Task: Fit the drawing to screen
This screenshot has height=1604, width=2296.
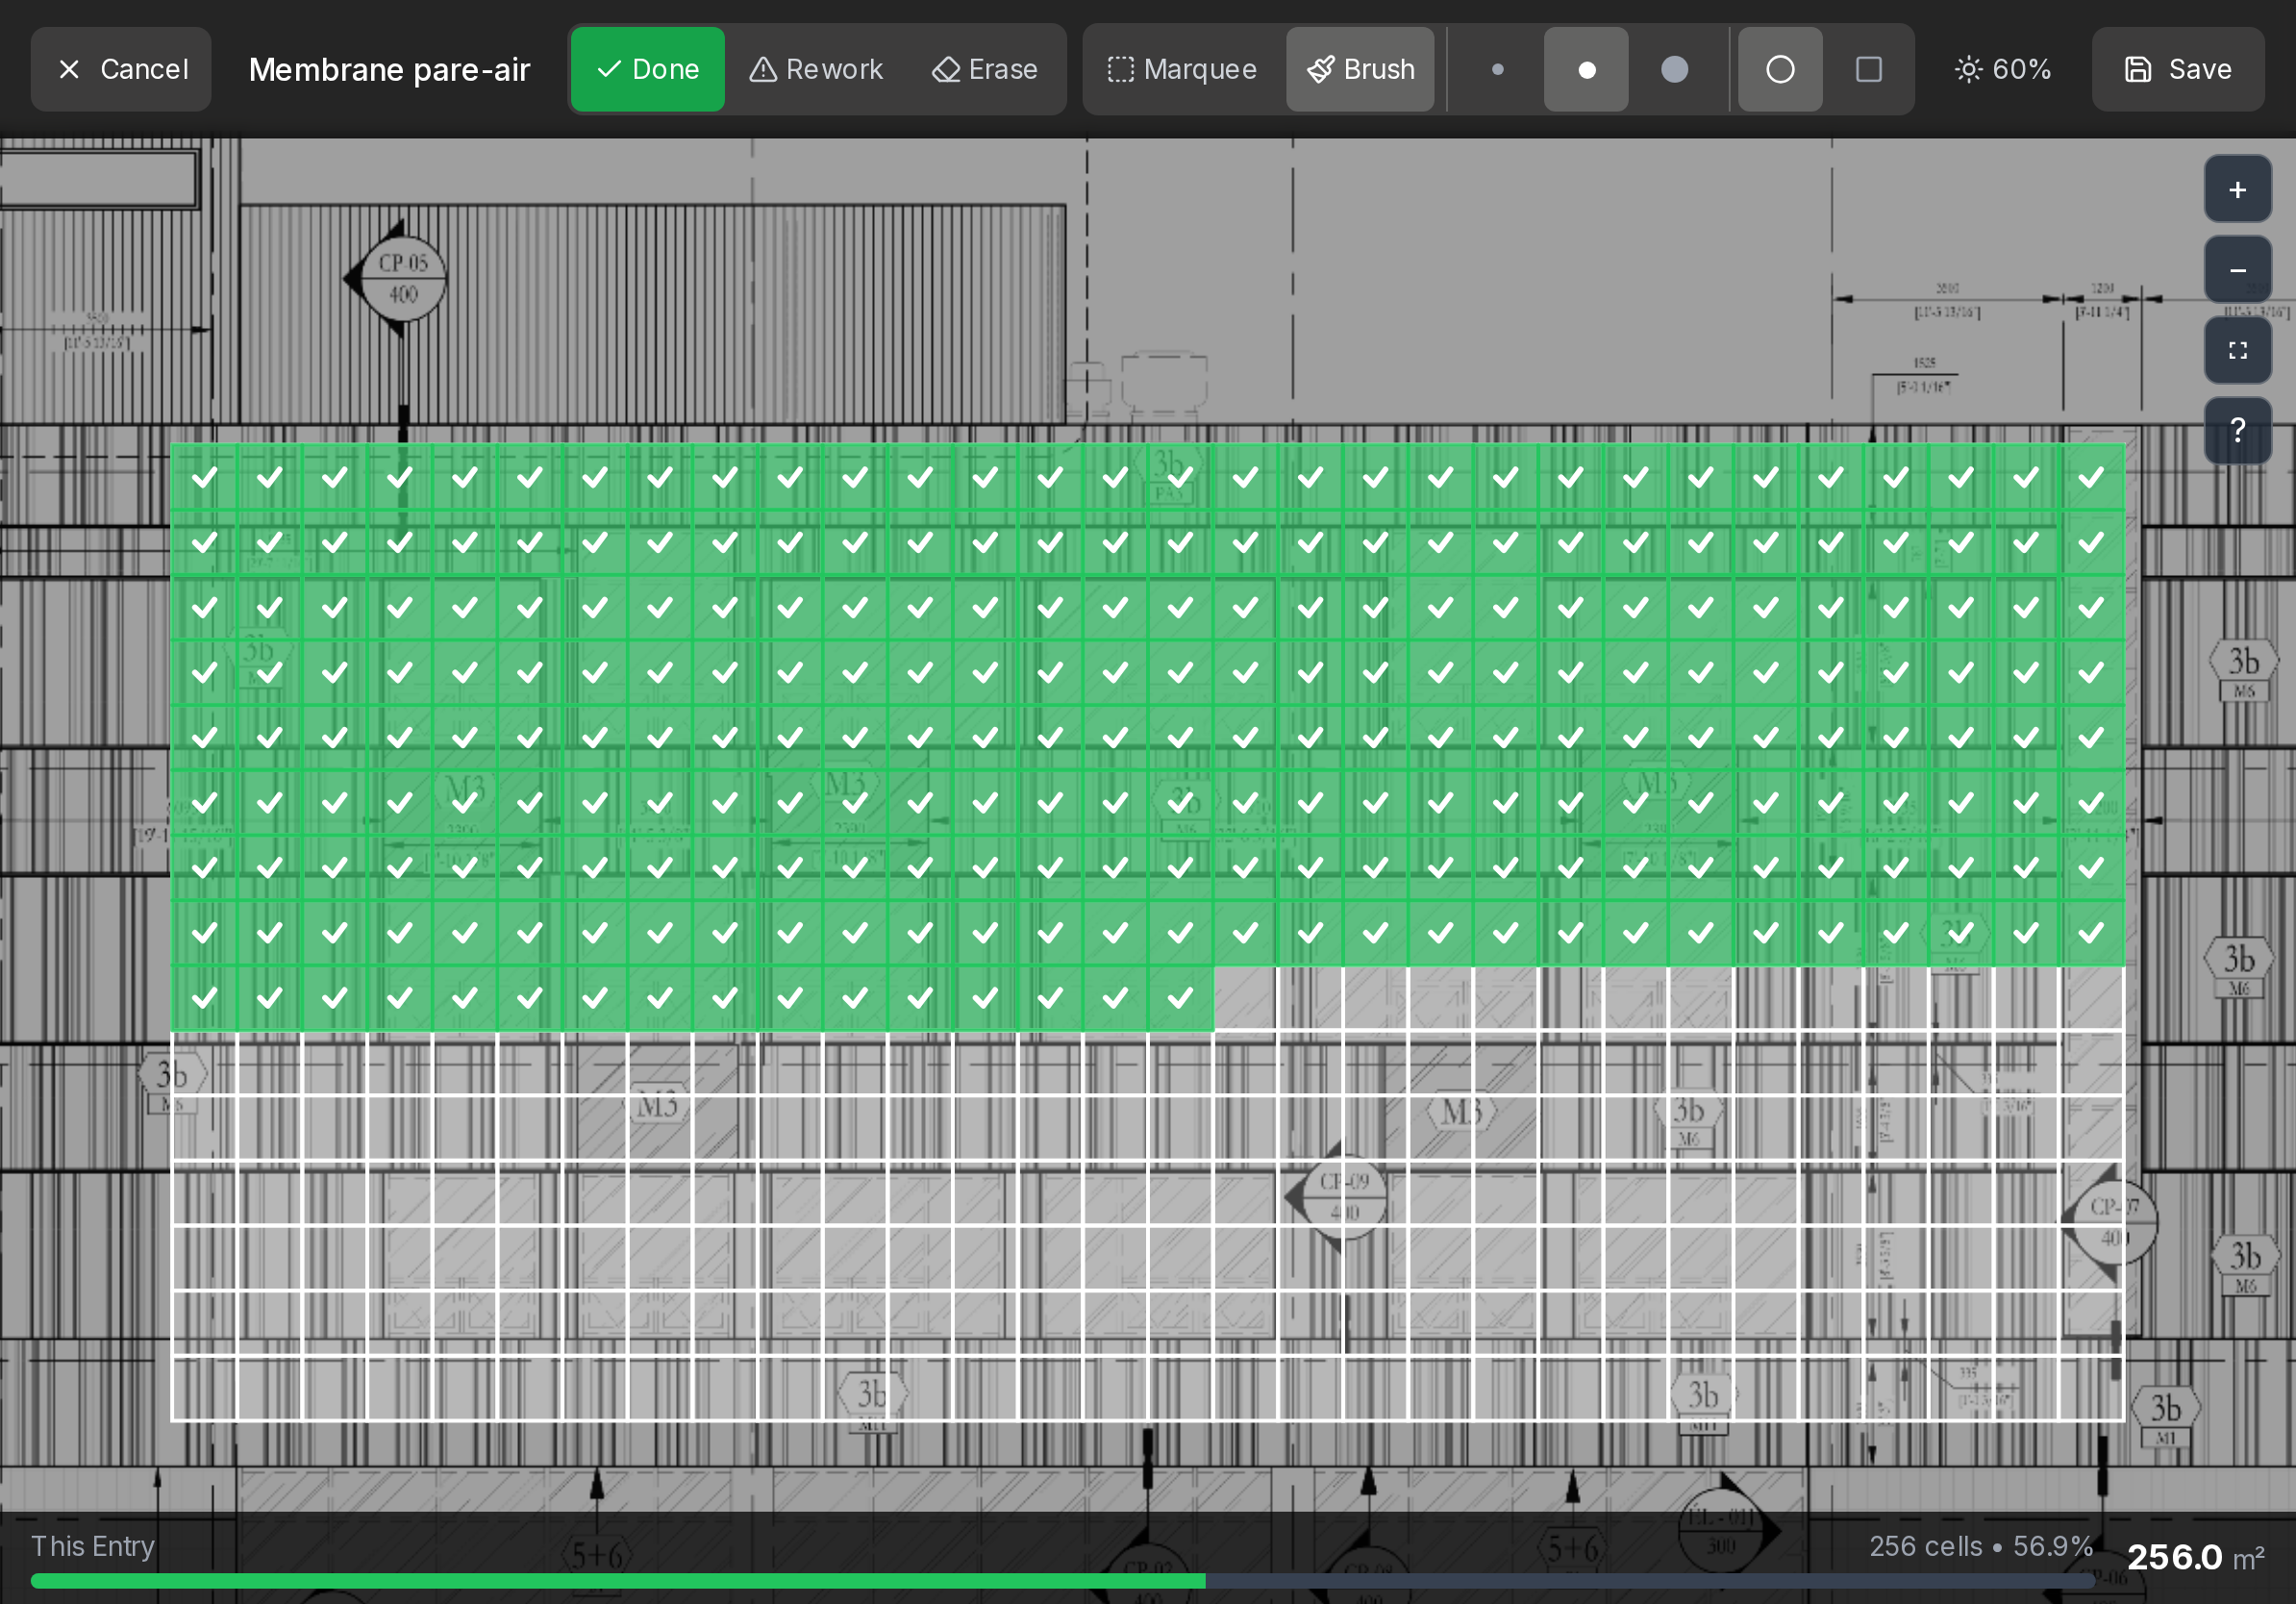Action: click(x=2238, y=350)
